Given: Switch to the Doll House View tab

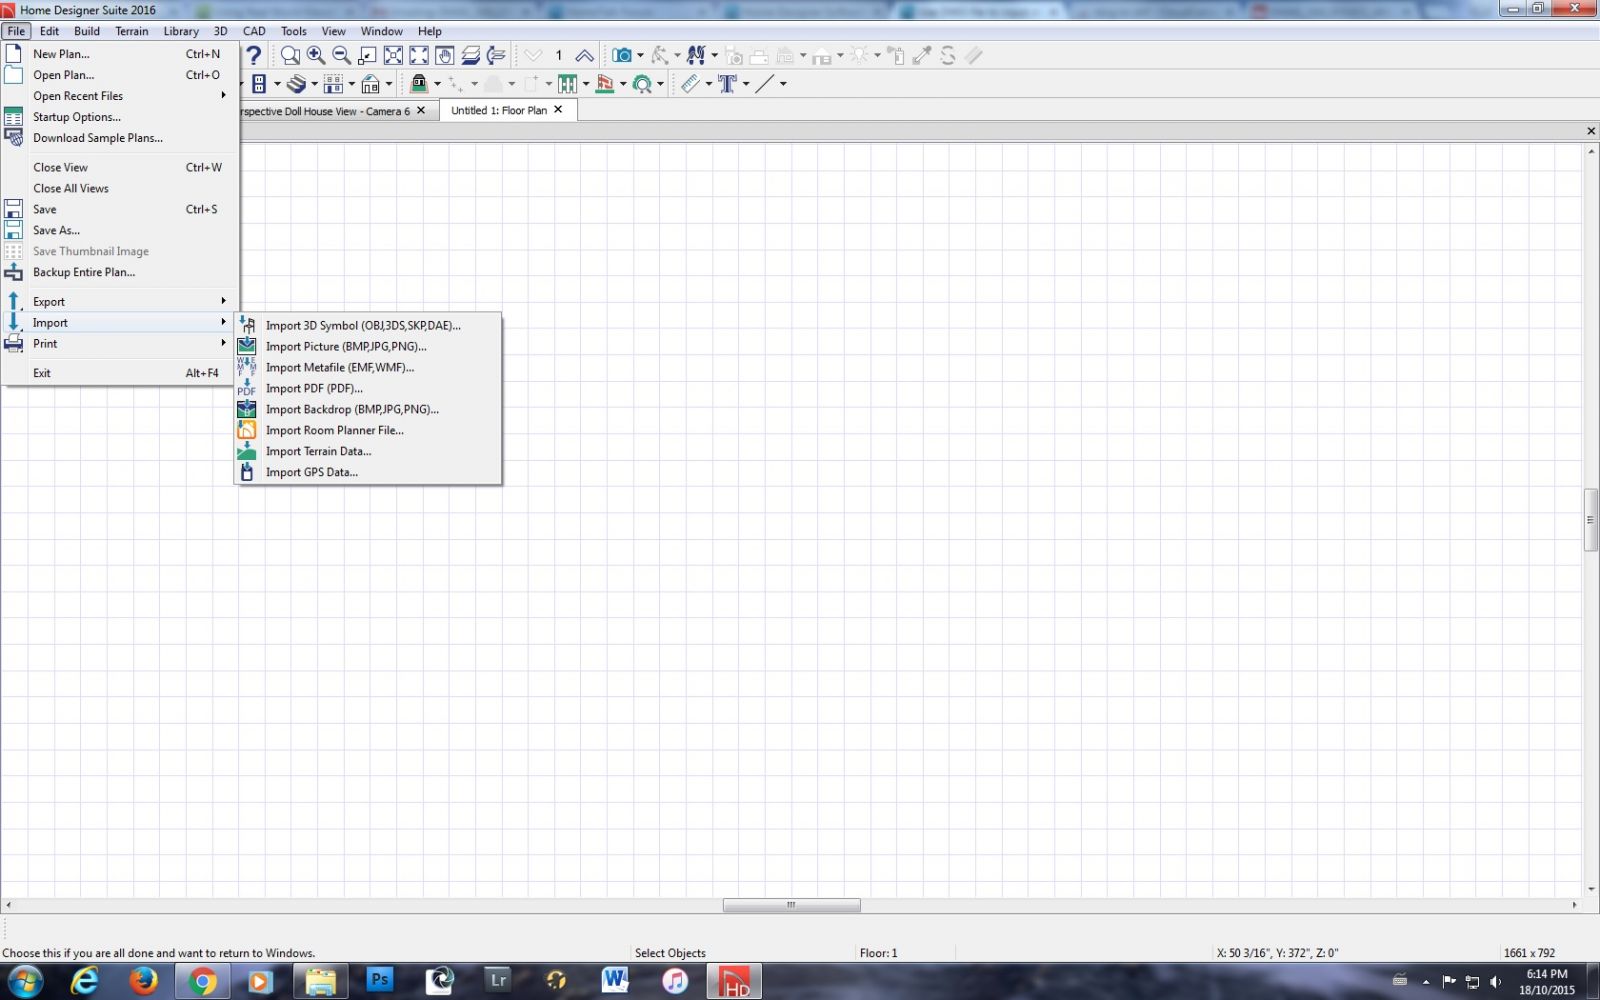Looking at the screenshot, I should 325,111.
